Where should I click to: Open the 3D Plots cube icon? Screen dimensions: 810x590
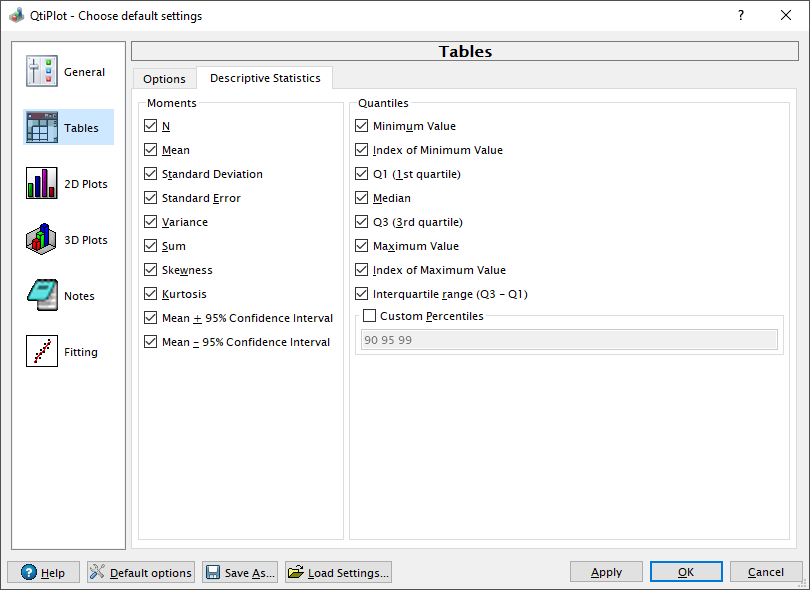tap(42, 239)
